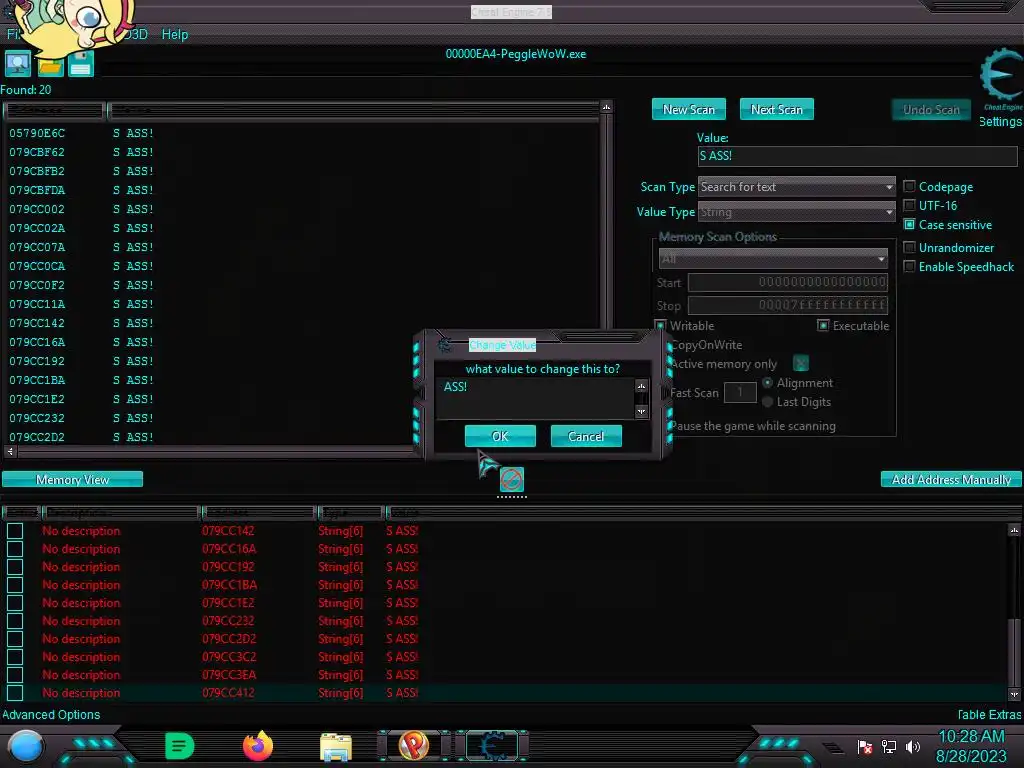Click the flag notification tray icon

point(865,746)
